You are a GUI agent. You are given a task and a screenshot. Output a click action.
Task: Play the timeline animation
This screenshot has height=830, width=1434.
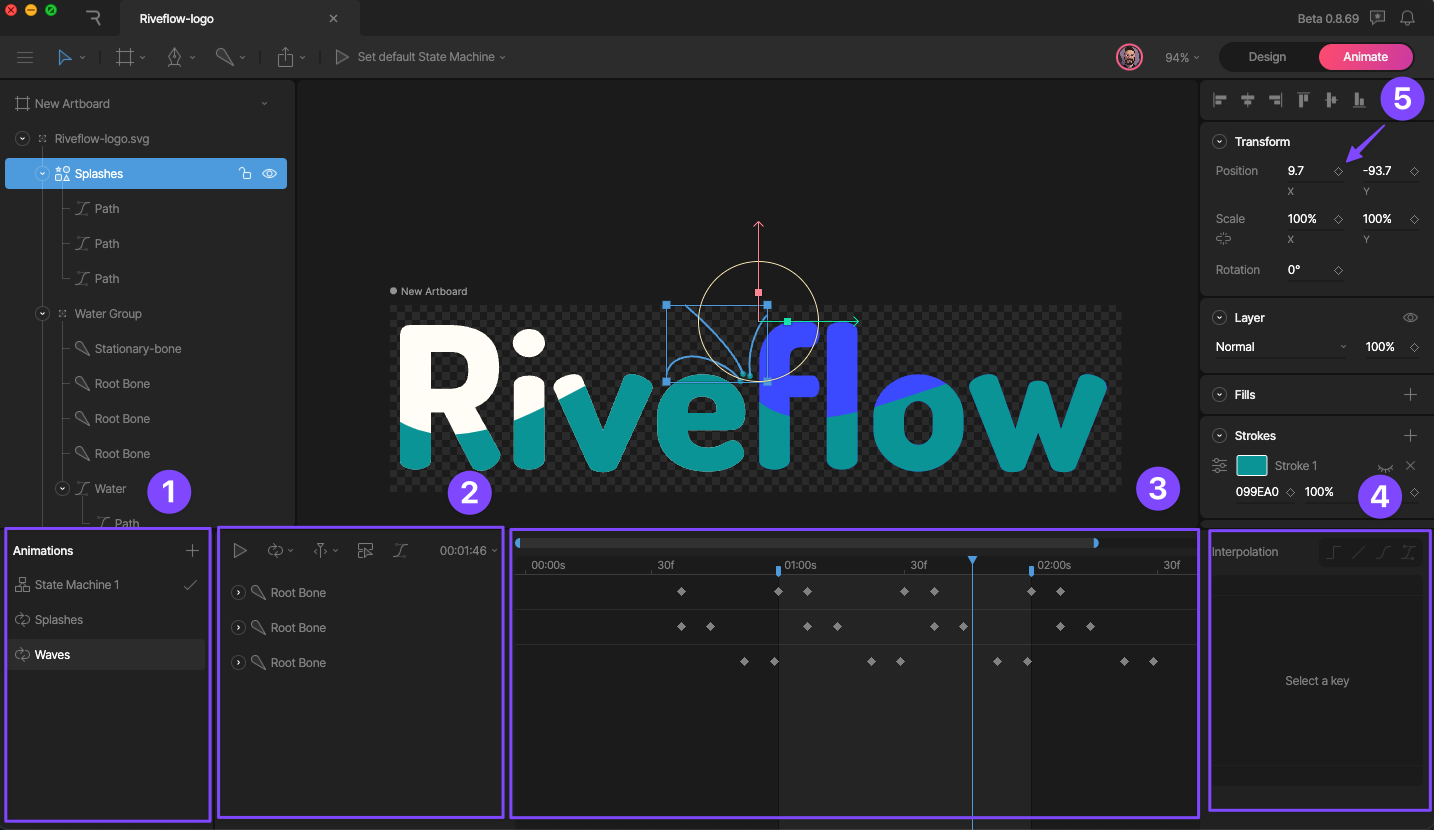click(240, 550)
